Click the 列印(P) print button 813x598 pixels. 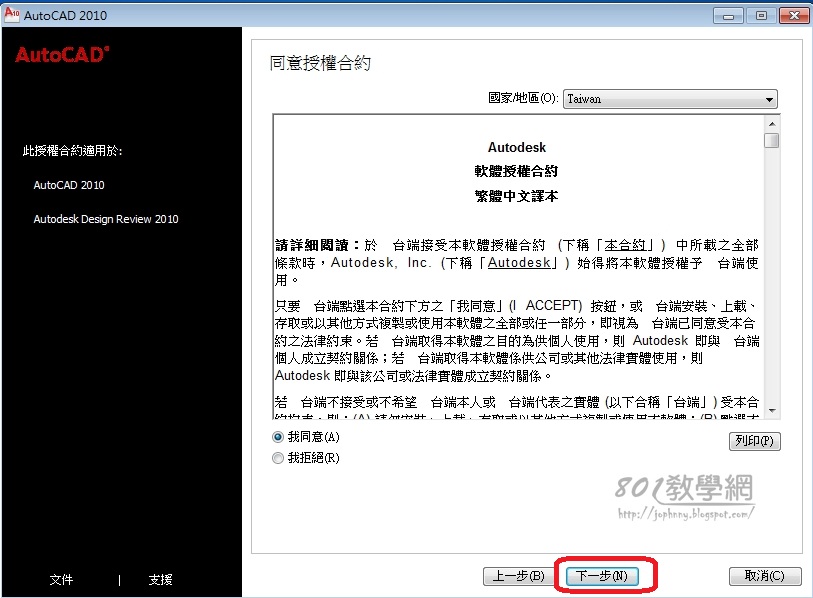pos(754,441)
